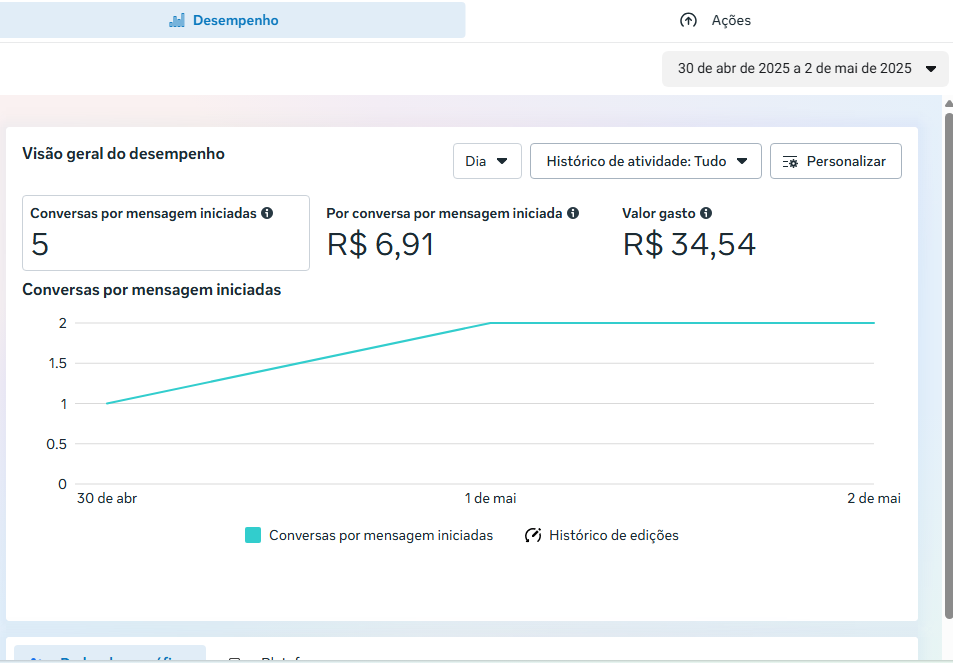Click the Ações upload arrow icon
Viewport: 953px width, 663px height.
click(x=688, y=20)
